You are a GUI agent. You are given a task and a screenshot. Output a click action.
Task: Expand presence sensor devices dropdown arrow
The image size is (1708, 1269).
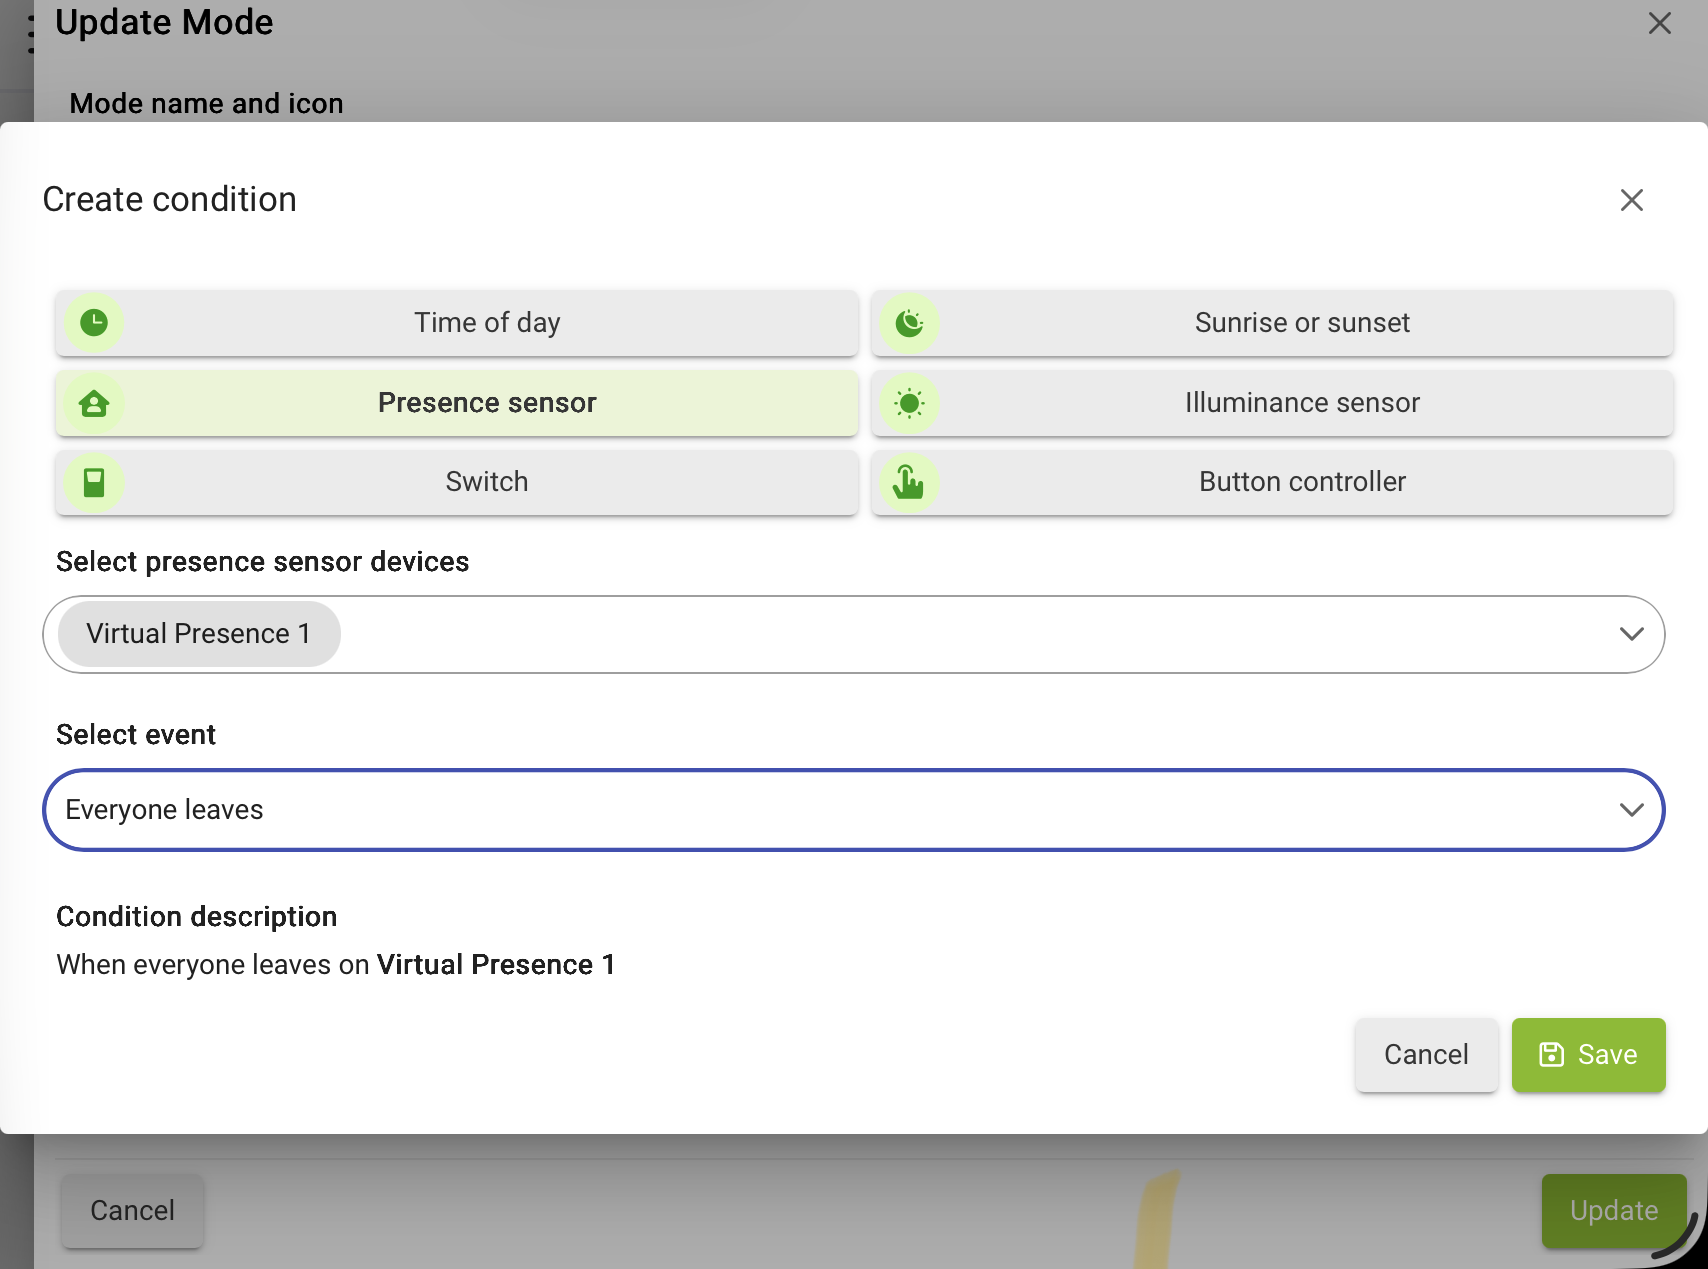(1631, 634)
